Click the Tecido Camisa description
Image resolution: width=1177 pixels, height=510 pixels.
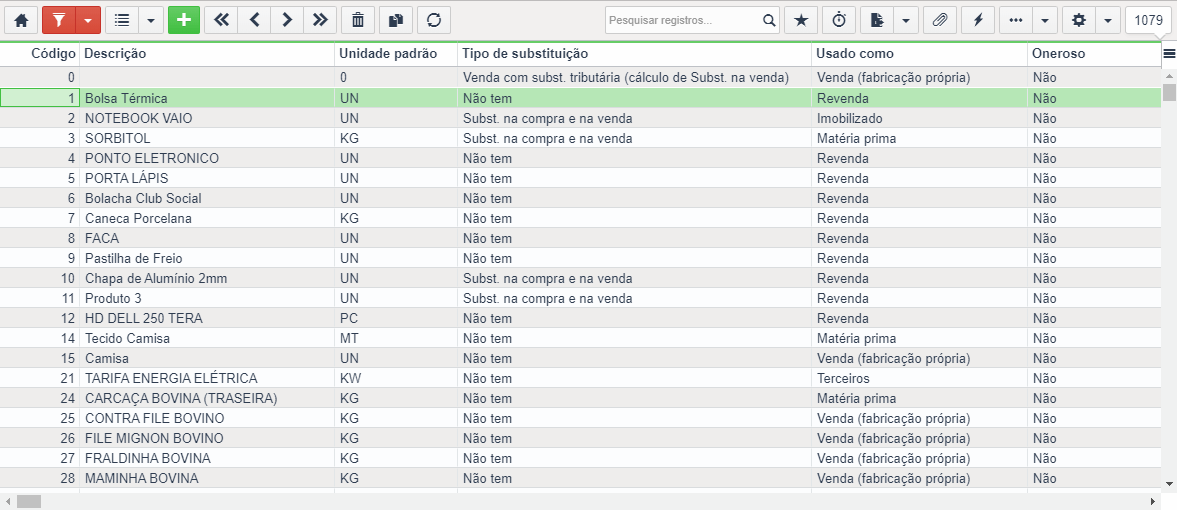pyautogui.click(x=128, y=339)
